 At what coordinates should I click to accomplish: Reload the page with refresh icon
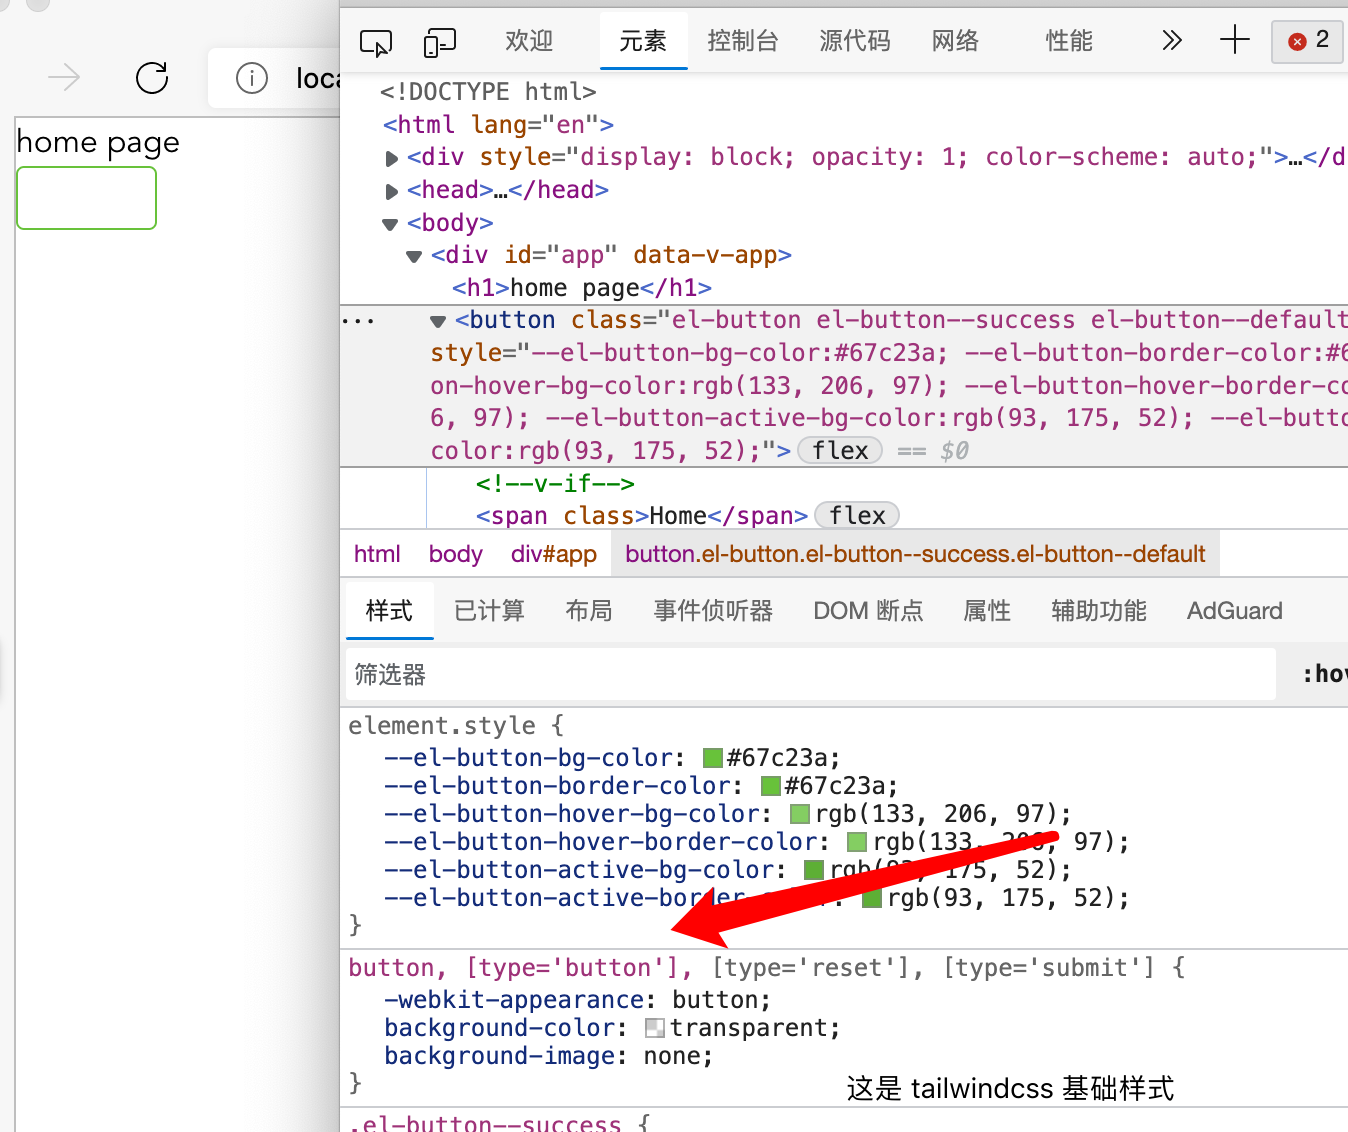(152, 77)
